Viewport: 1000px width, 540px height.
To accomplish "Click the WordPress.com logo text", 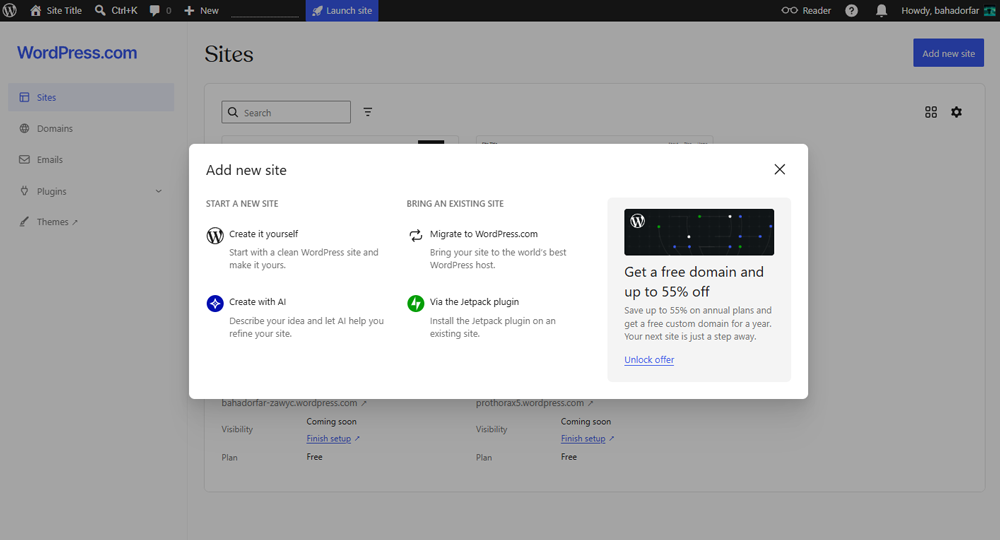I will click(x=77, y=52).
